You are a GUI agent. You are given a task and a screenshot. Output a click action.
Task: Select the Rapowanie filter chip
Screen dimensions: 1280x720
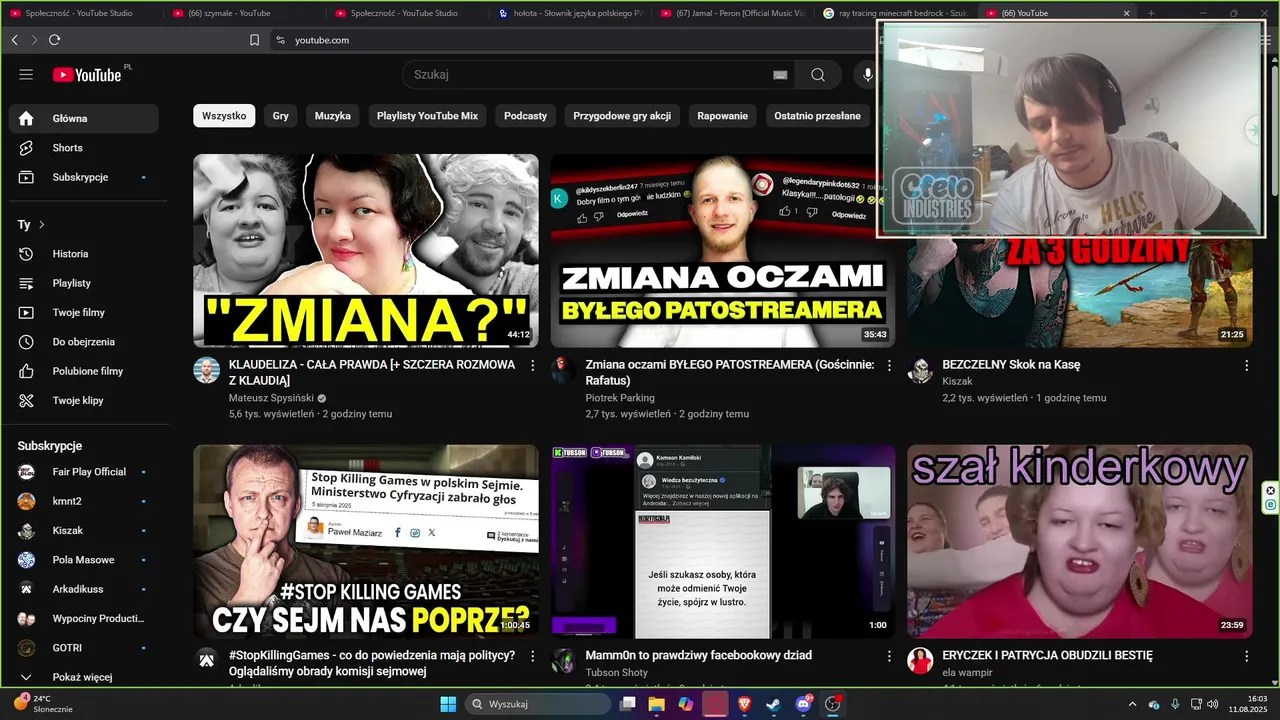(x=723, y=116)
